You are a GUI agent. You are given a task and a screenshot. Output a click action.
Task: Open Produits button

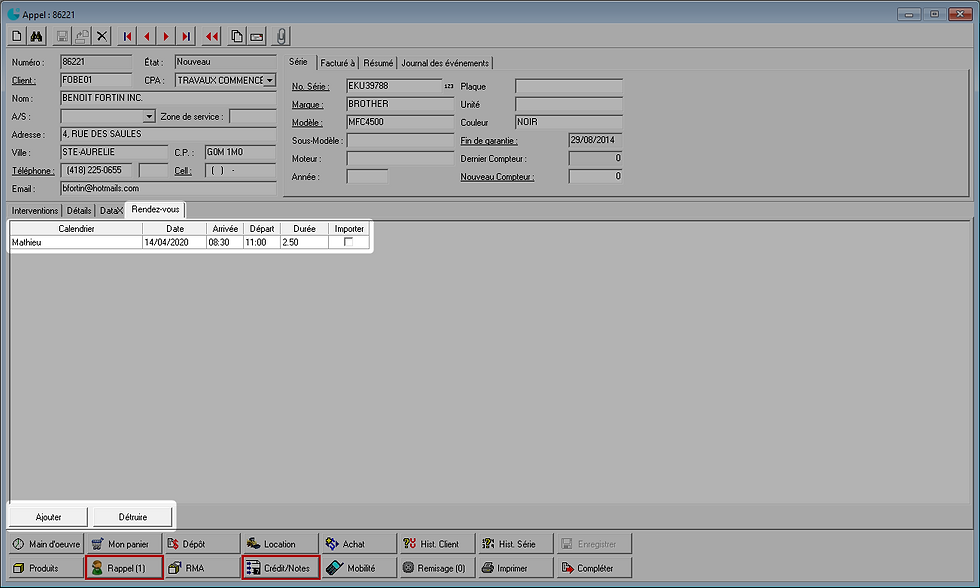[46, 567]
